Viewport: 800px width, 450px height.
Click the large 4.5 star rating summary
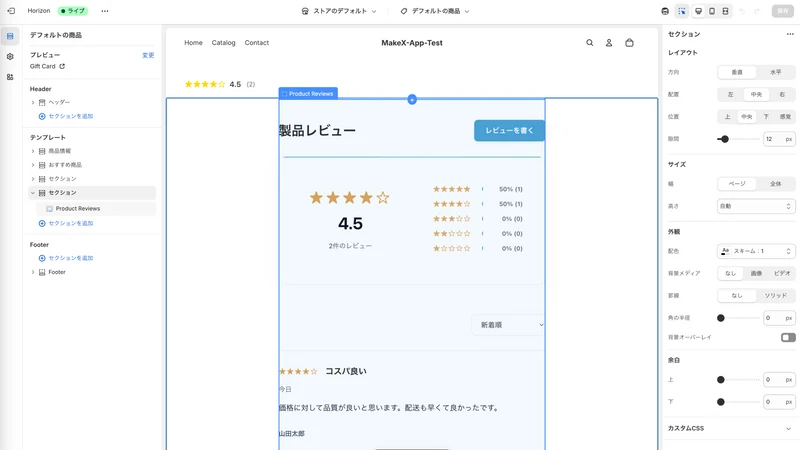tap(350, 197)
